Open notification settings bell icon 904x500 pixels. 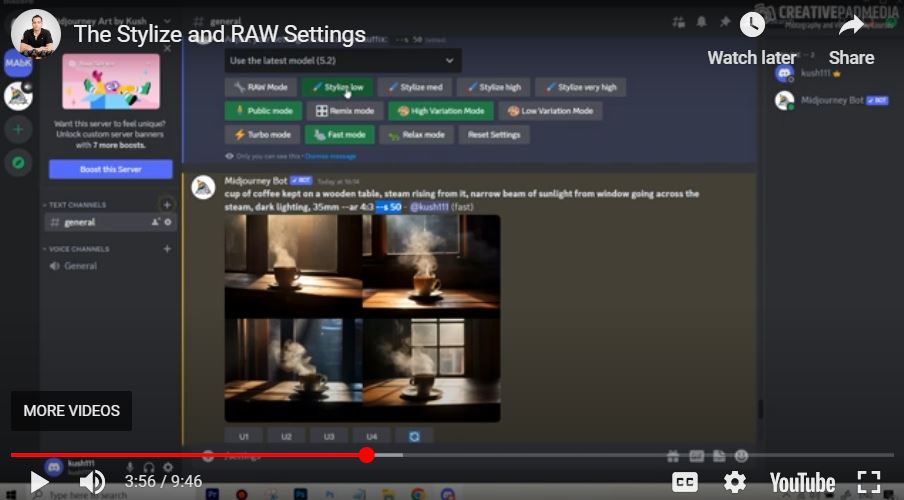(x=701, y=22)
